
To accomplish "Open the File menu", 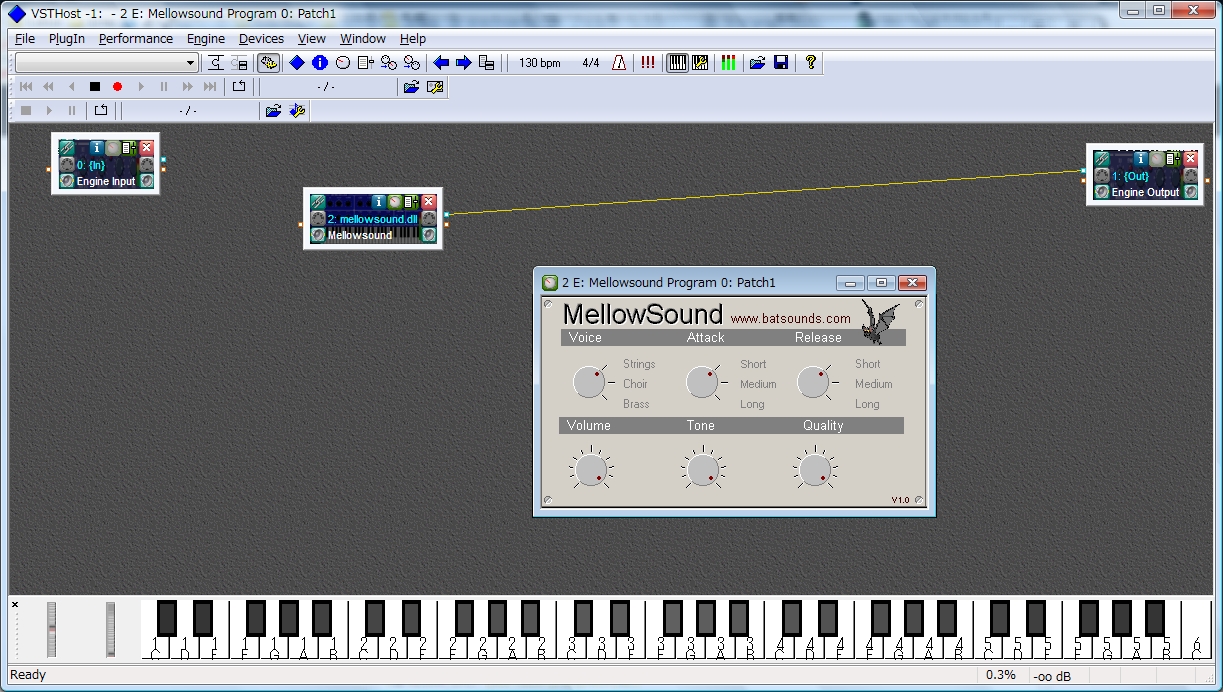I will (25, 39).
